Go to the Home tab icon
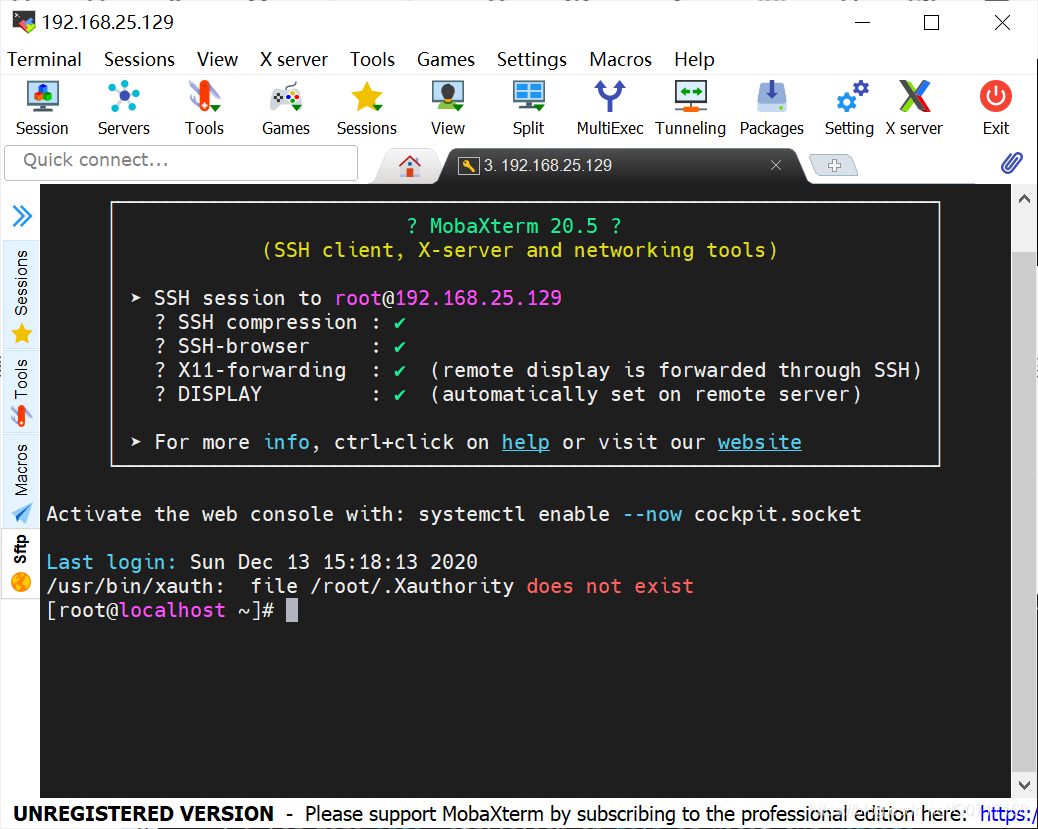 [x=410, y=166]
